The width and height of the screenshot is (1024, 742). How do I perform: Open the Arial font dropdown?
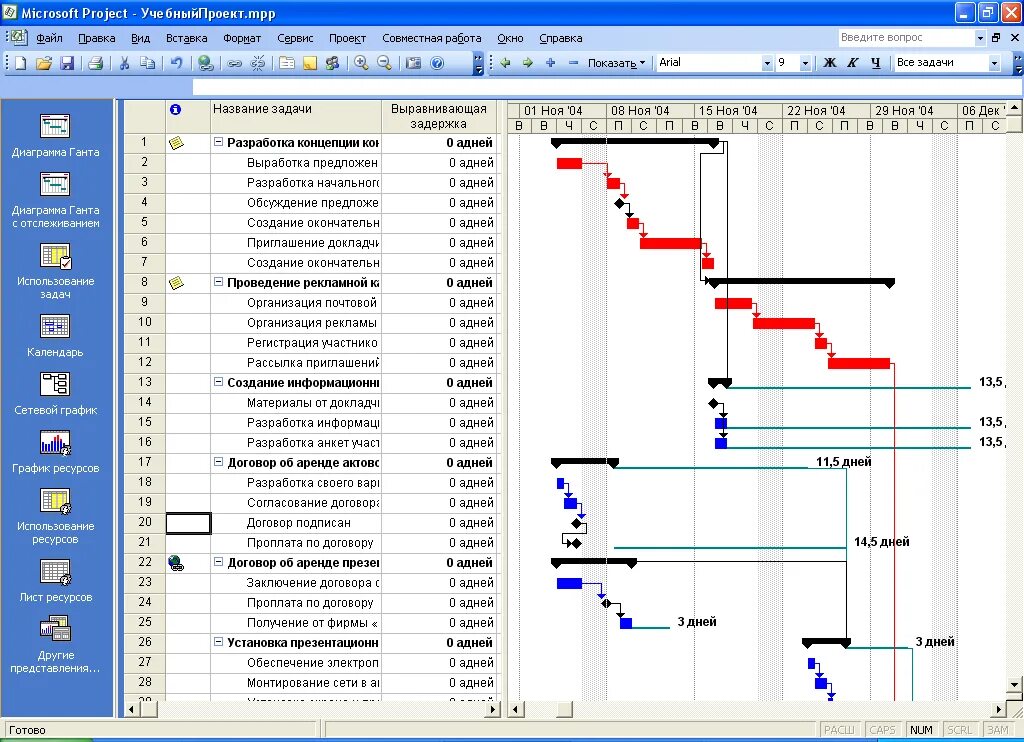(x=767, y=63)
